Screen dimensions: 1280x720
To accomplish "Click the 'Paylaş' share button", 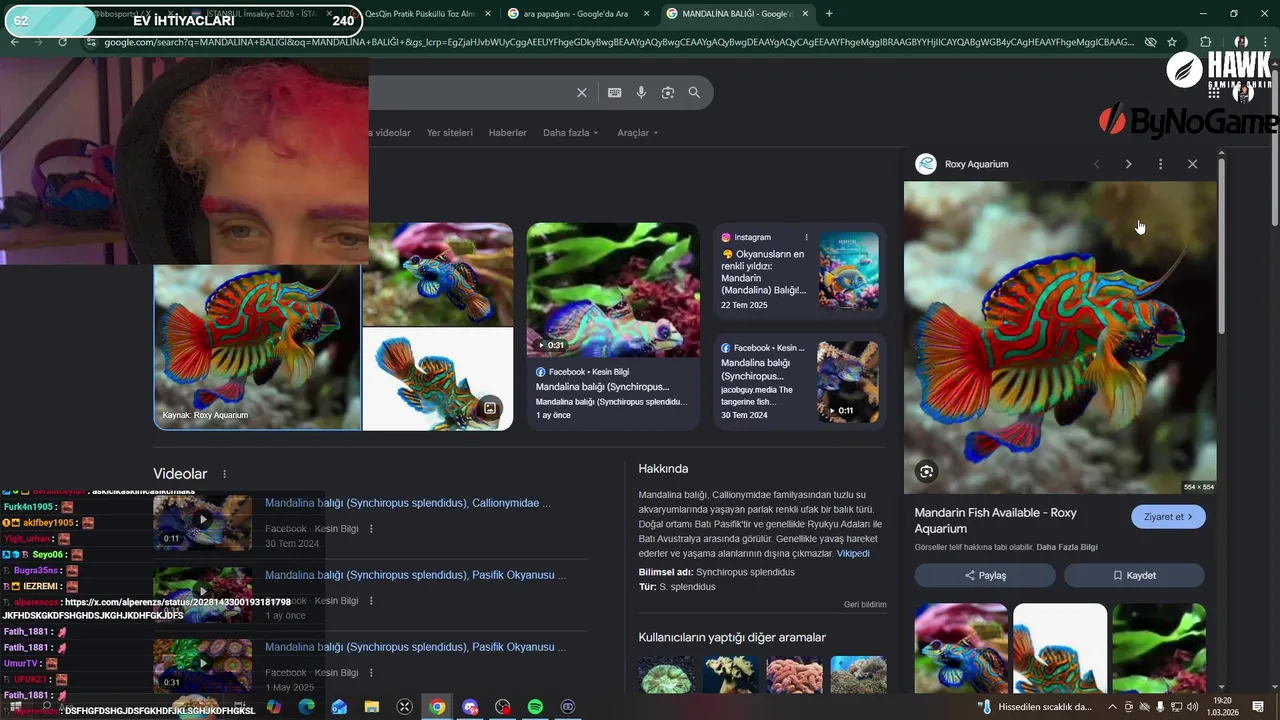I will click(985, 575).
